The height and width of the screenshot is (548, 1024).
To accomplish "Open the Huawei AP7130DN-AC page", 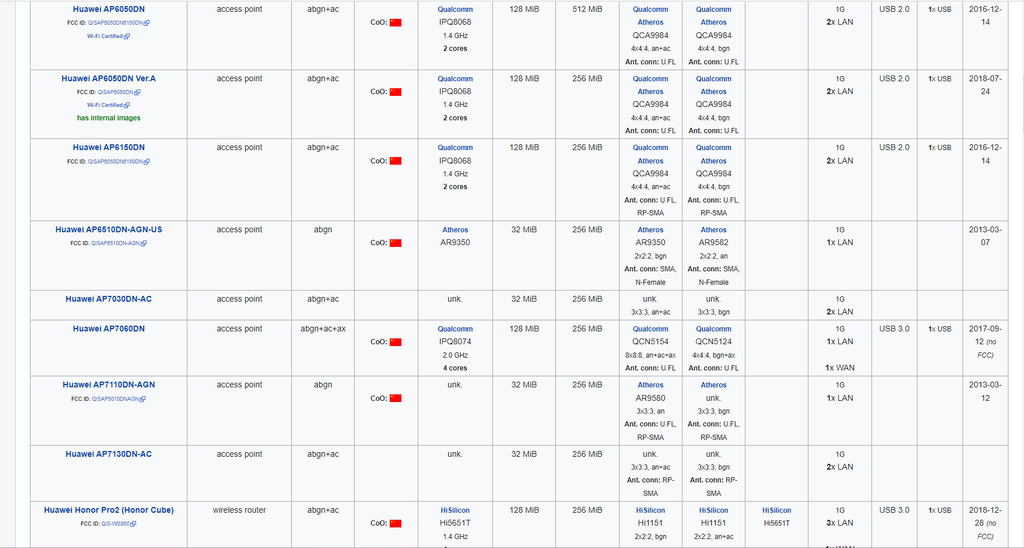I will [109, 454].
